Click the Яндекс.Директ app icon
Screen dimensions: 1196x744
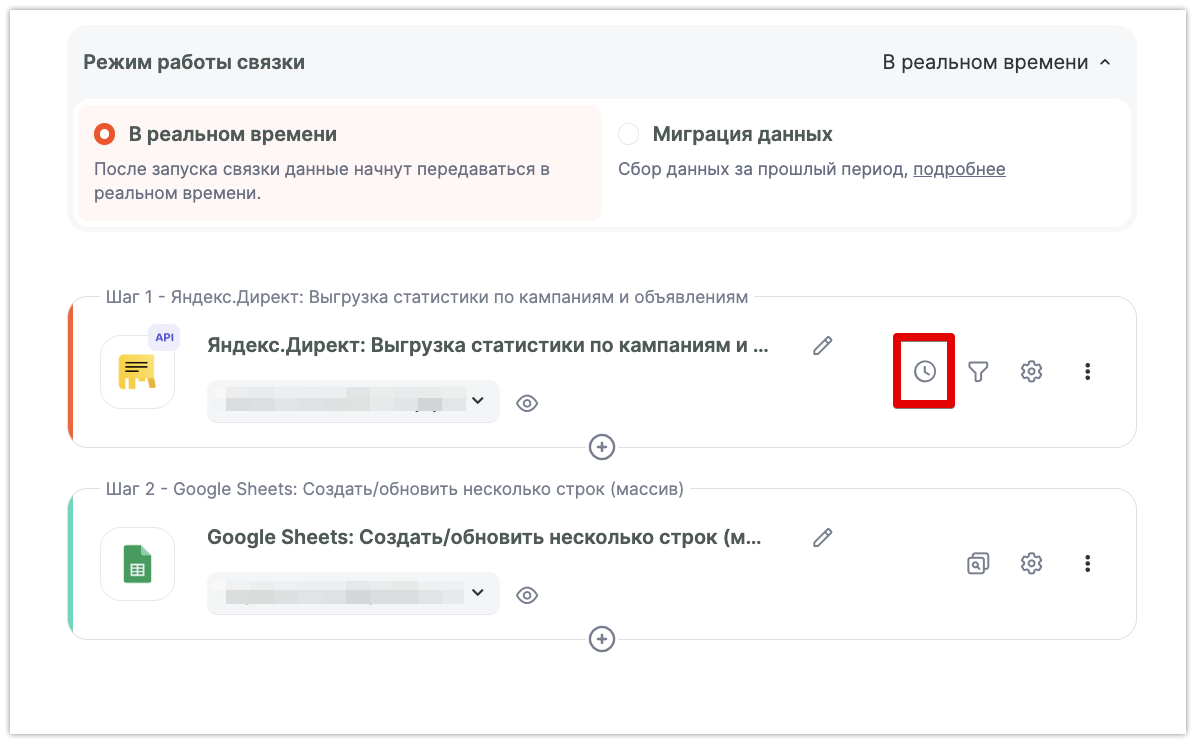click(138, 372)
